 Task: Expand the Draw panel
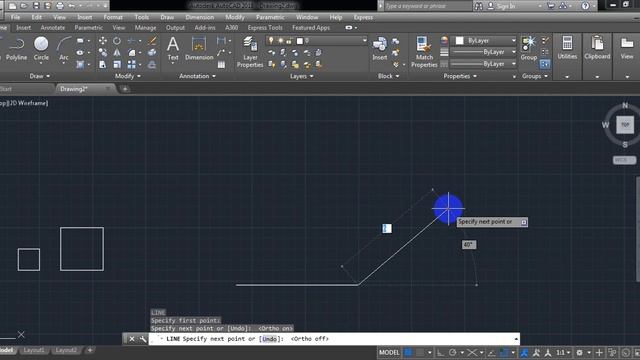[40, 76]
